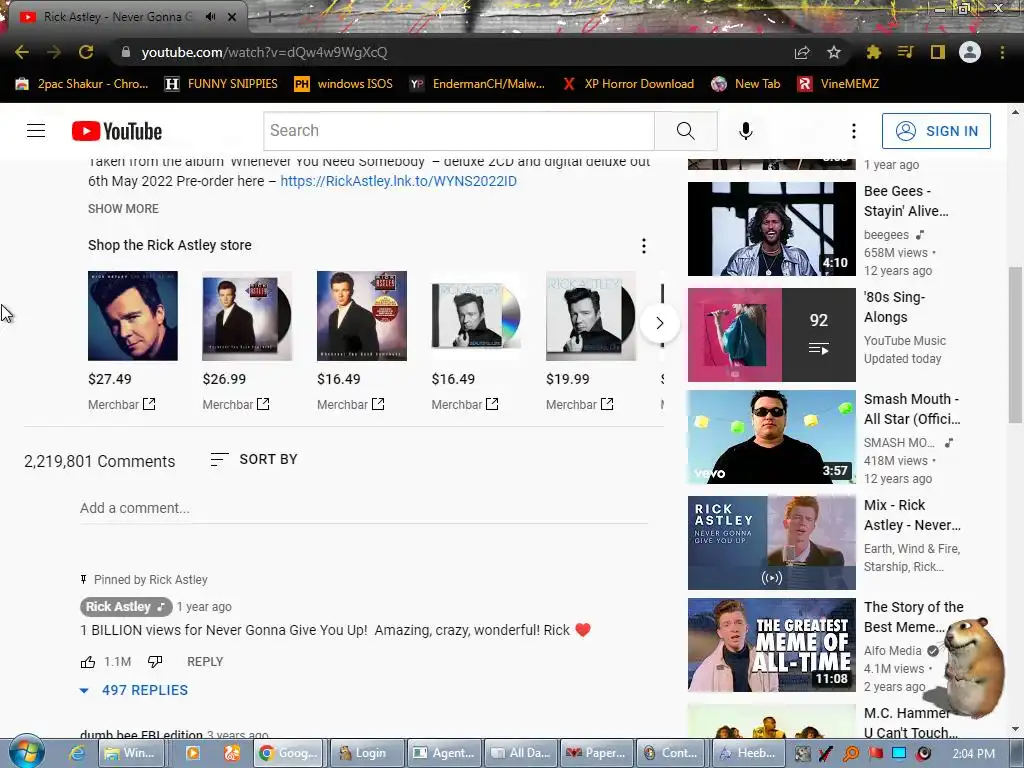Open the 2pac Shakur bookmark
1024x768 pixels.
click(x=82, y=84)
